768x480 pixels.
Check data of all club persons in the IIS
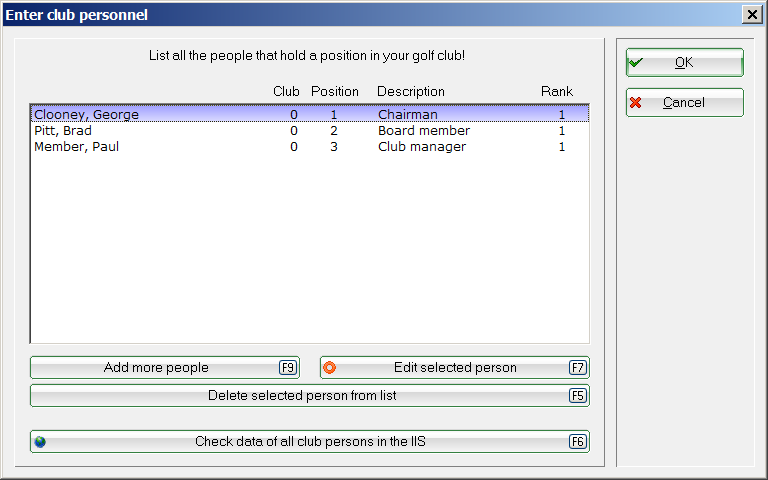click(310, 442)
